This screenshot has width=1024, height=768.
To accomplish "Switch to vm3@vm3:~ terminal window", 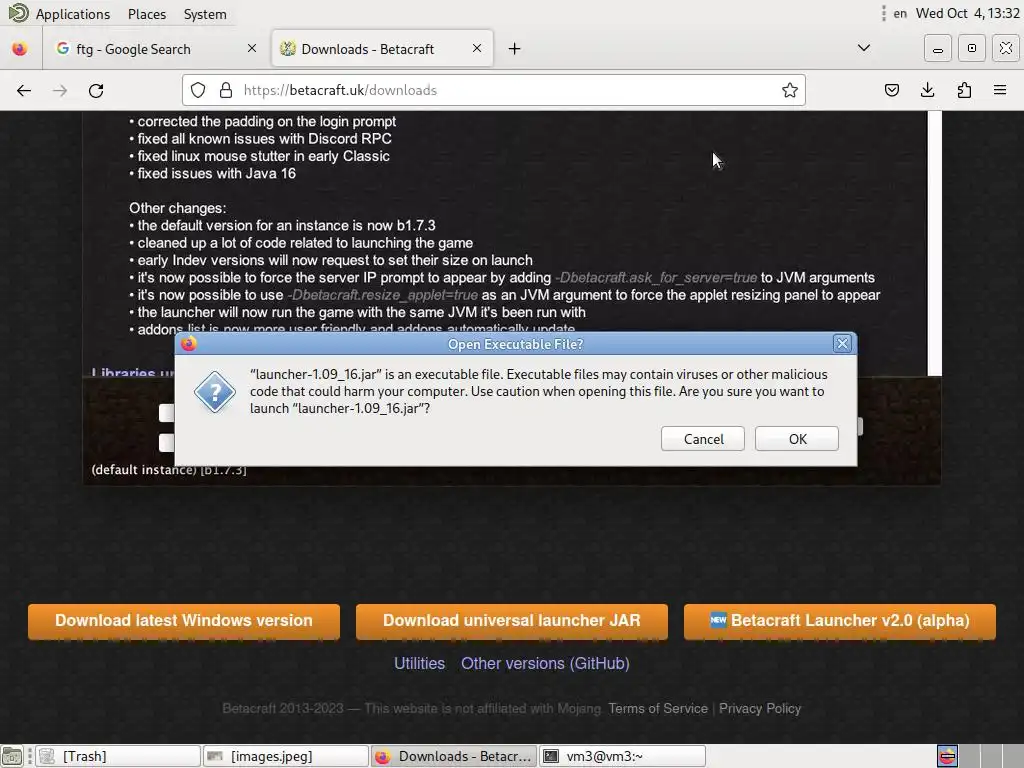I will [x=622, y=756].
